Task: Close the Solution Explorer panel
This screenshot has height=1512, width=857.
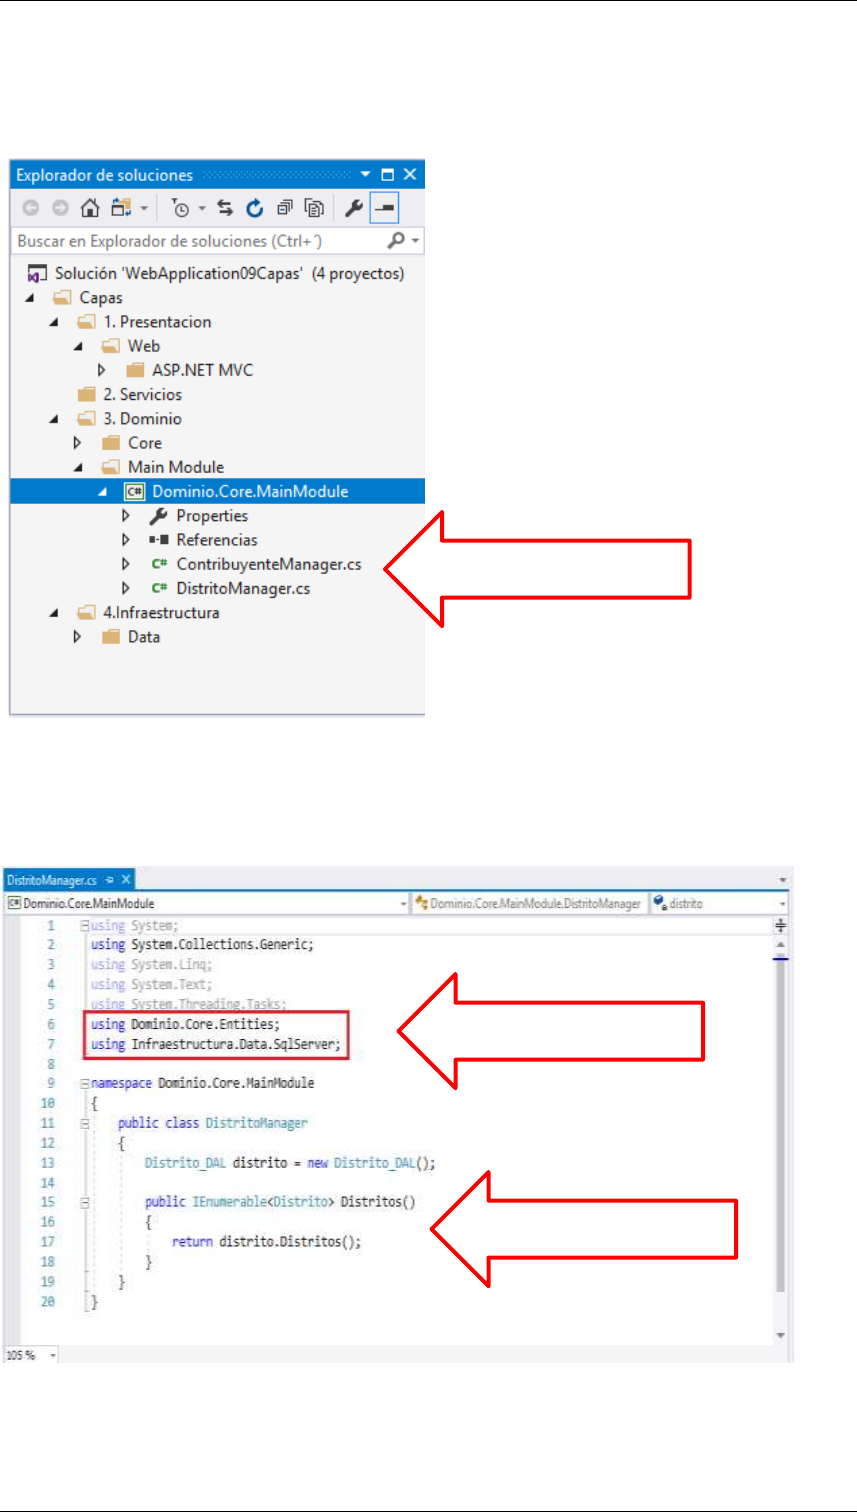Action: click(x=409, y=175)
